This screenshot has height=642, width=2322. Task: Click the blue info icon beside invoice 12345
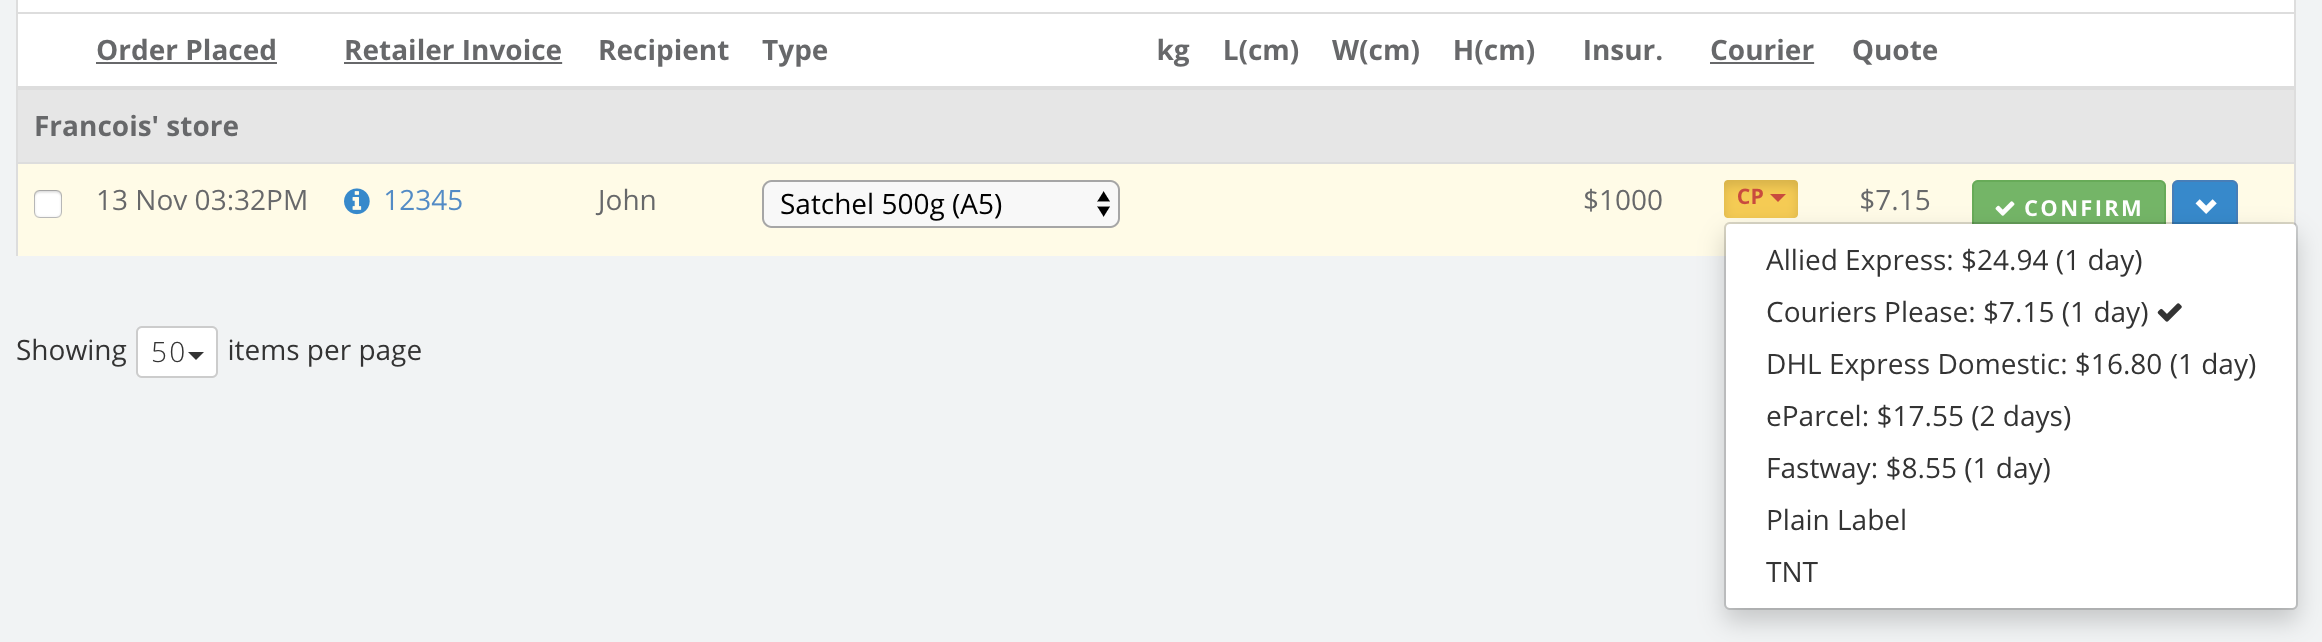[356, 202]
